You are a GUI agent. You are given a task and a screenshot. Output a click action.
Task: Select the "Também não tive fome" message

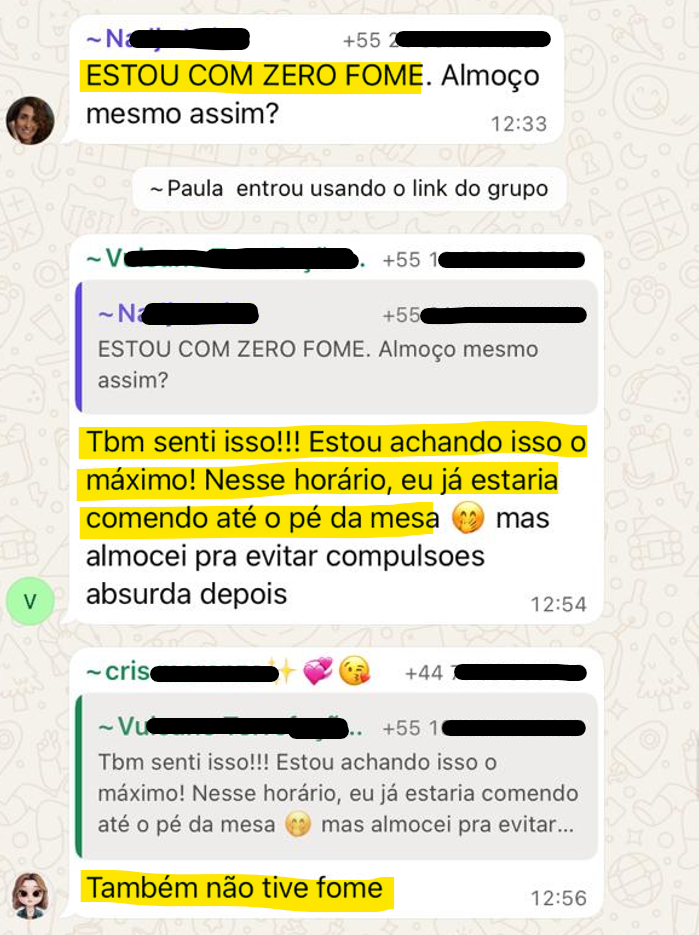235,888
